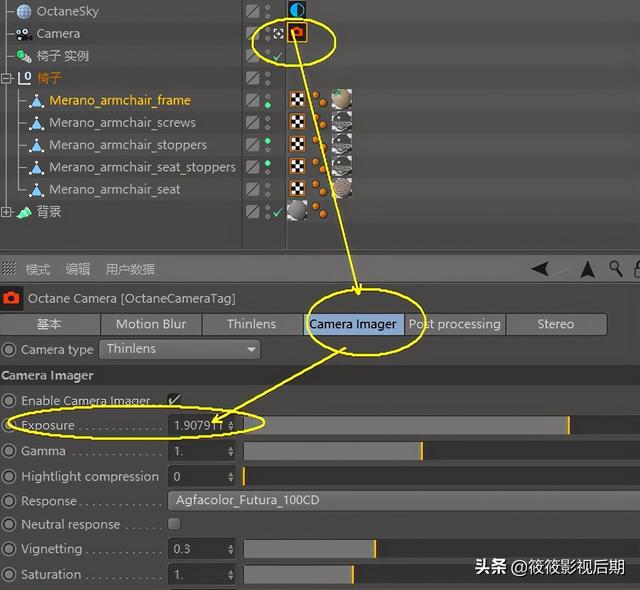This screenshot has height=590, width=640.
Task: Switch to the Thinlens tab
Action: [x=252, y=324]
